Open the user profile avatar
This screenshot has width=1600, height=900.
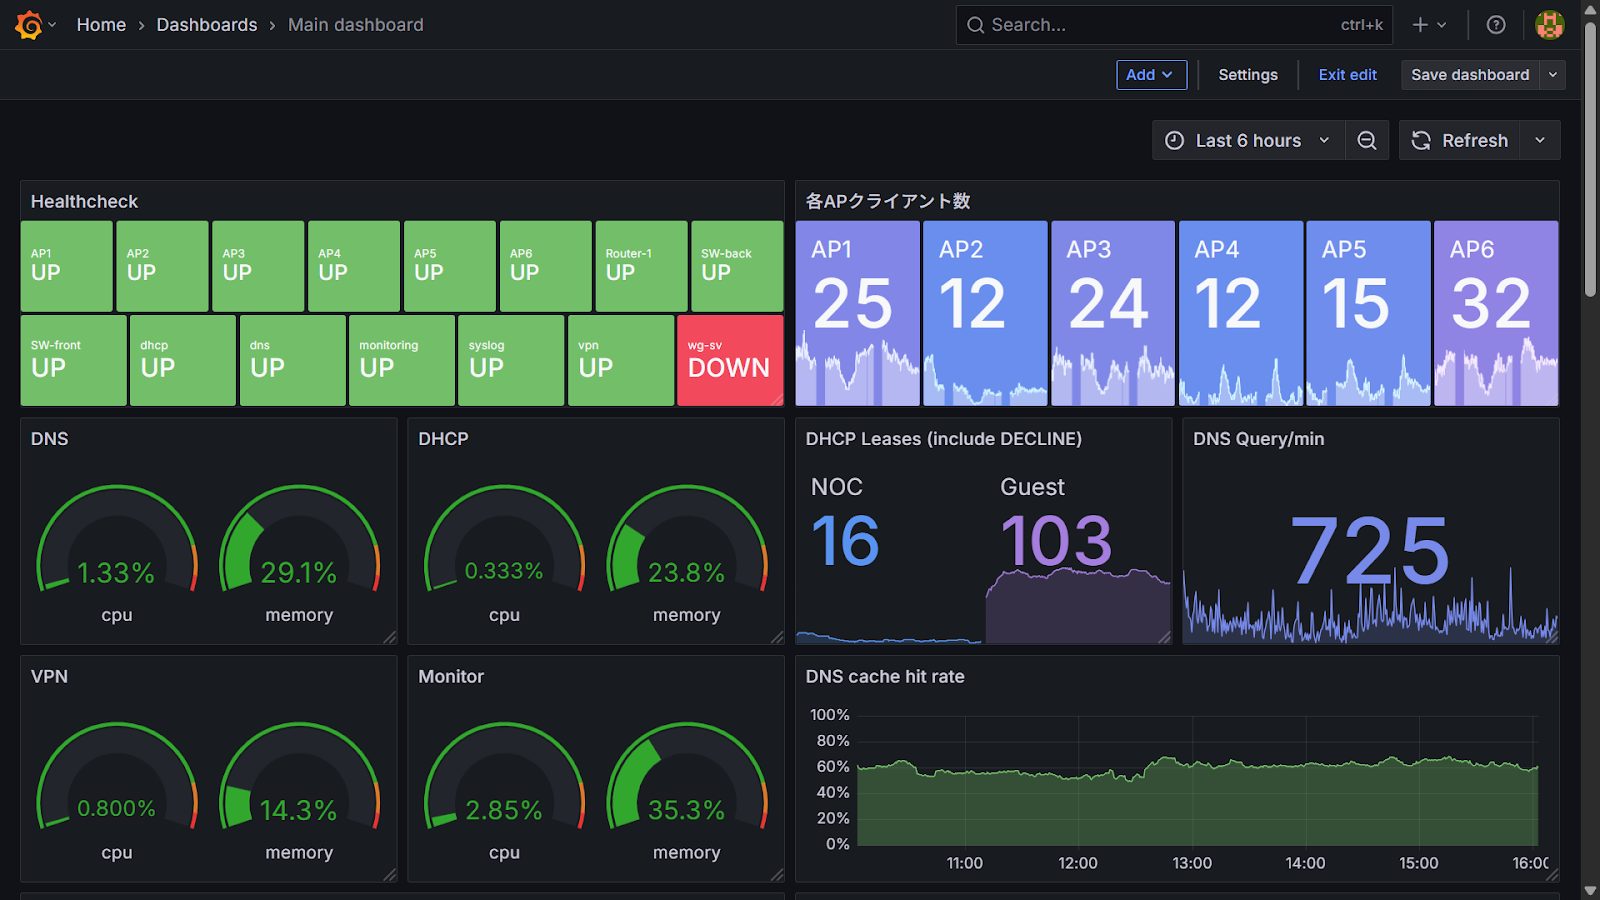1549,25
